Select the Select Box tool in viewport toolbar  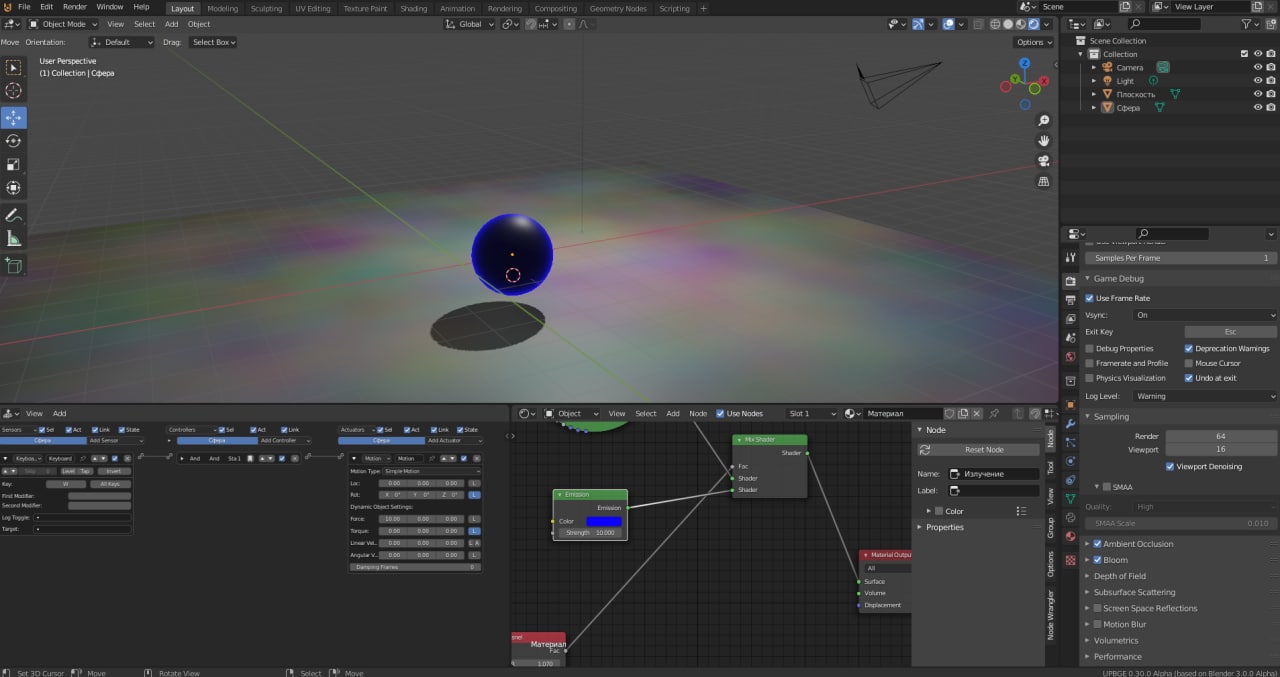pos(13,67)
